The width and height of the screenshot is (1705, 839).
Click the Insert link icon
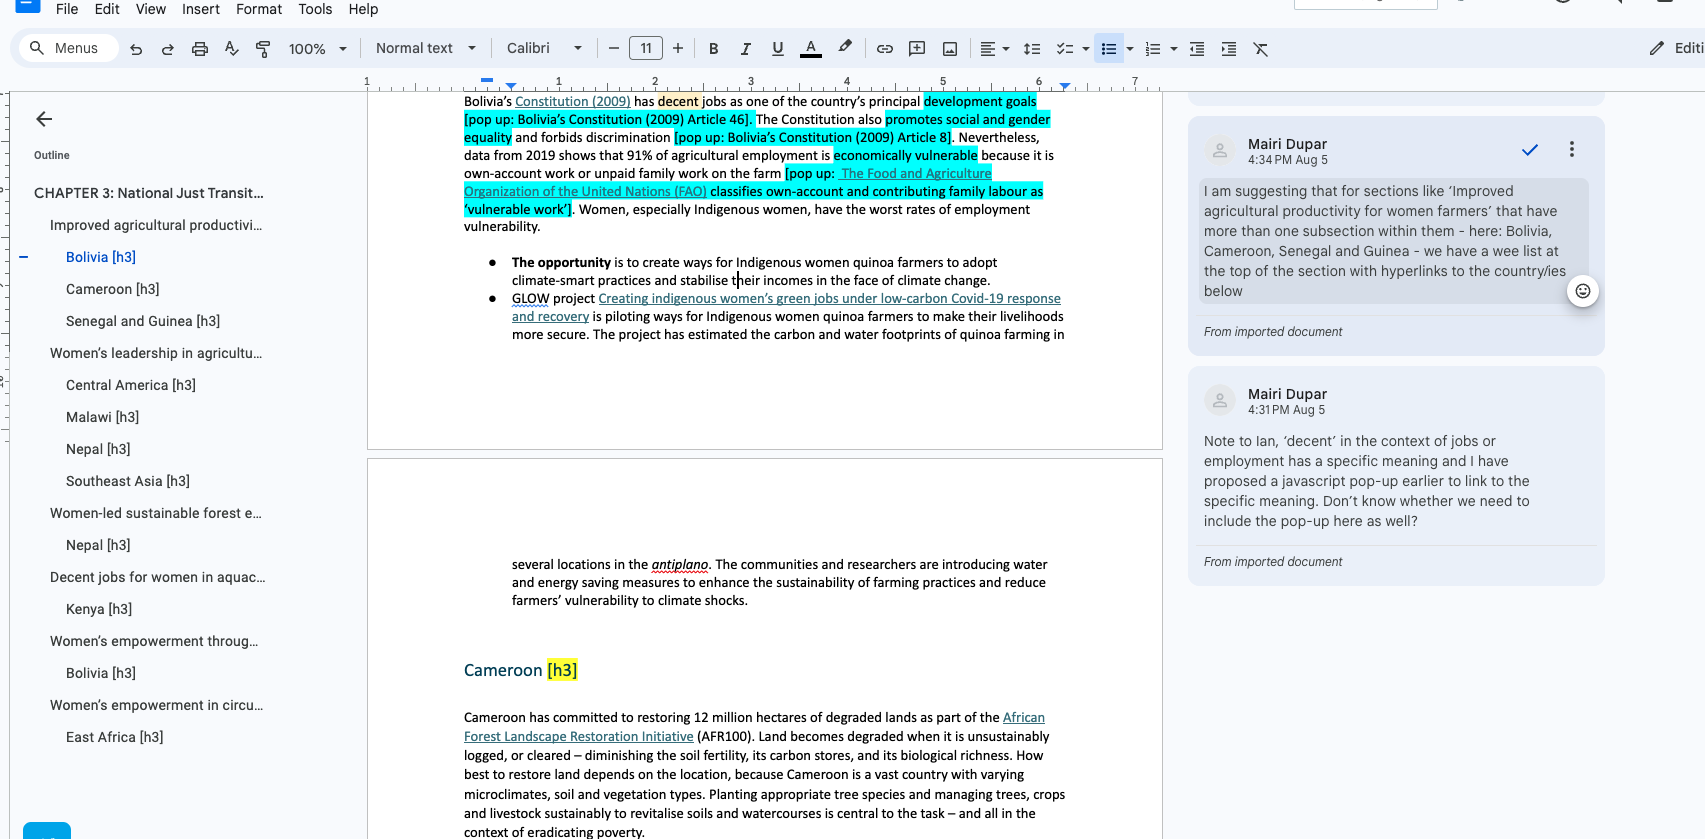(885, 49)
